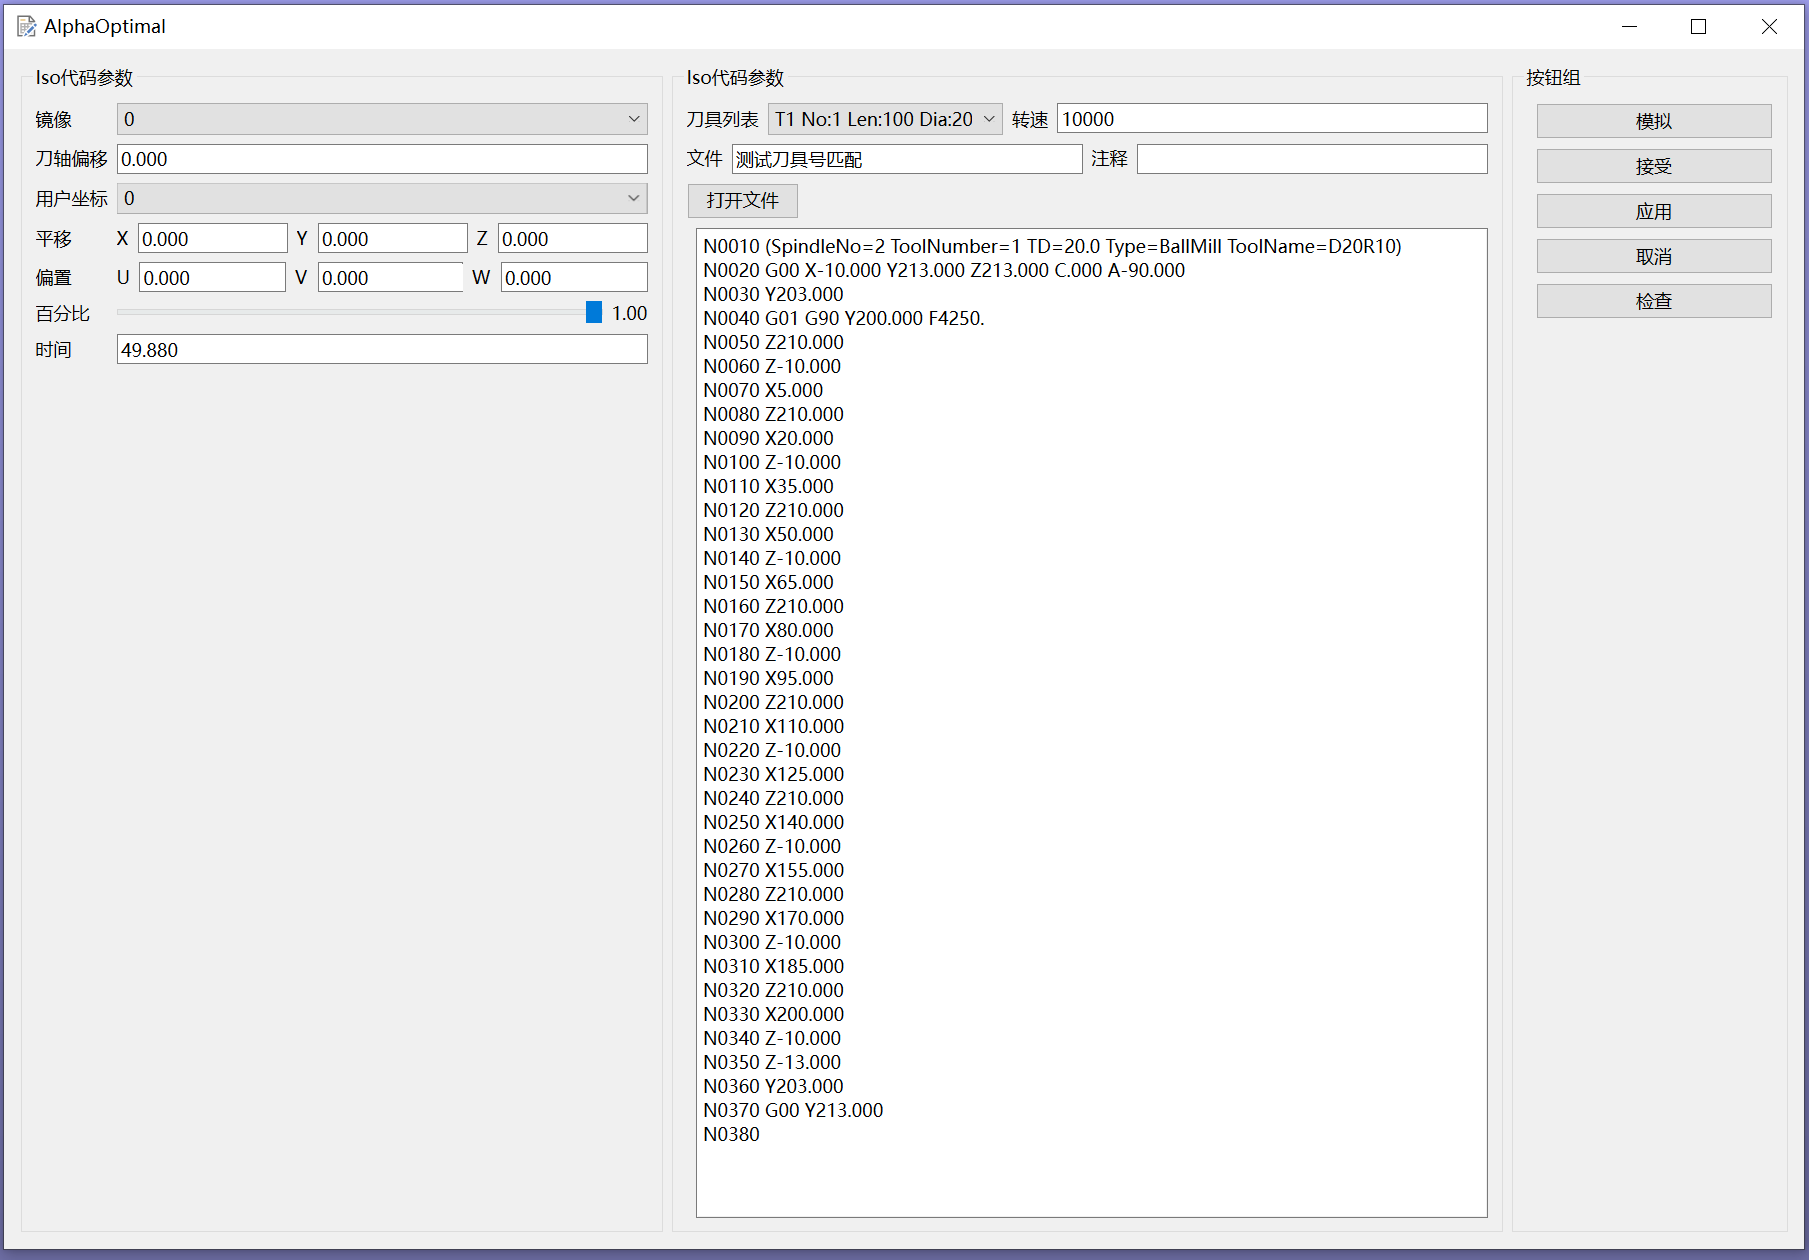Click the 平移 X translation input field
This screenshot has height=1260, width=1809.
212,239
